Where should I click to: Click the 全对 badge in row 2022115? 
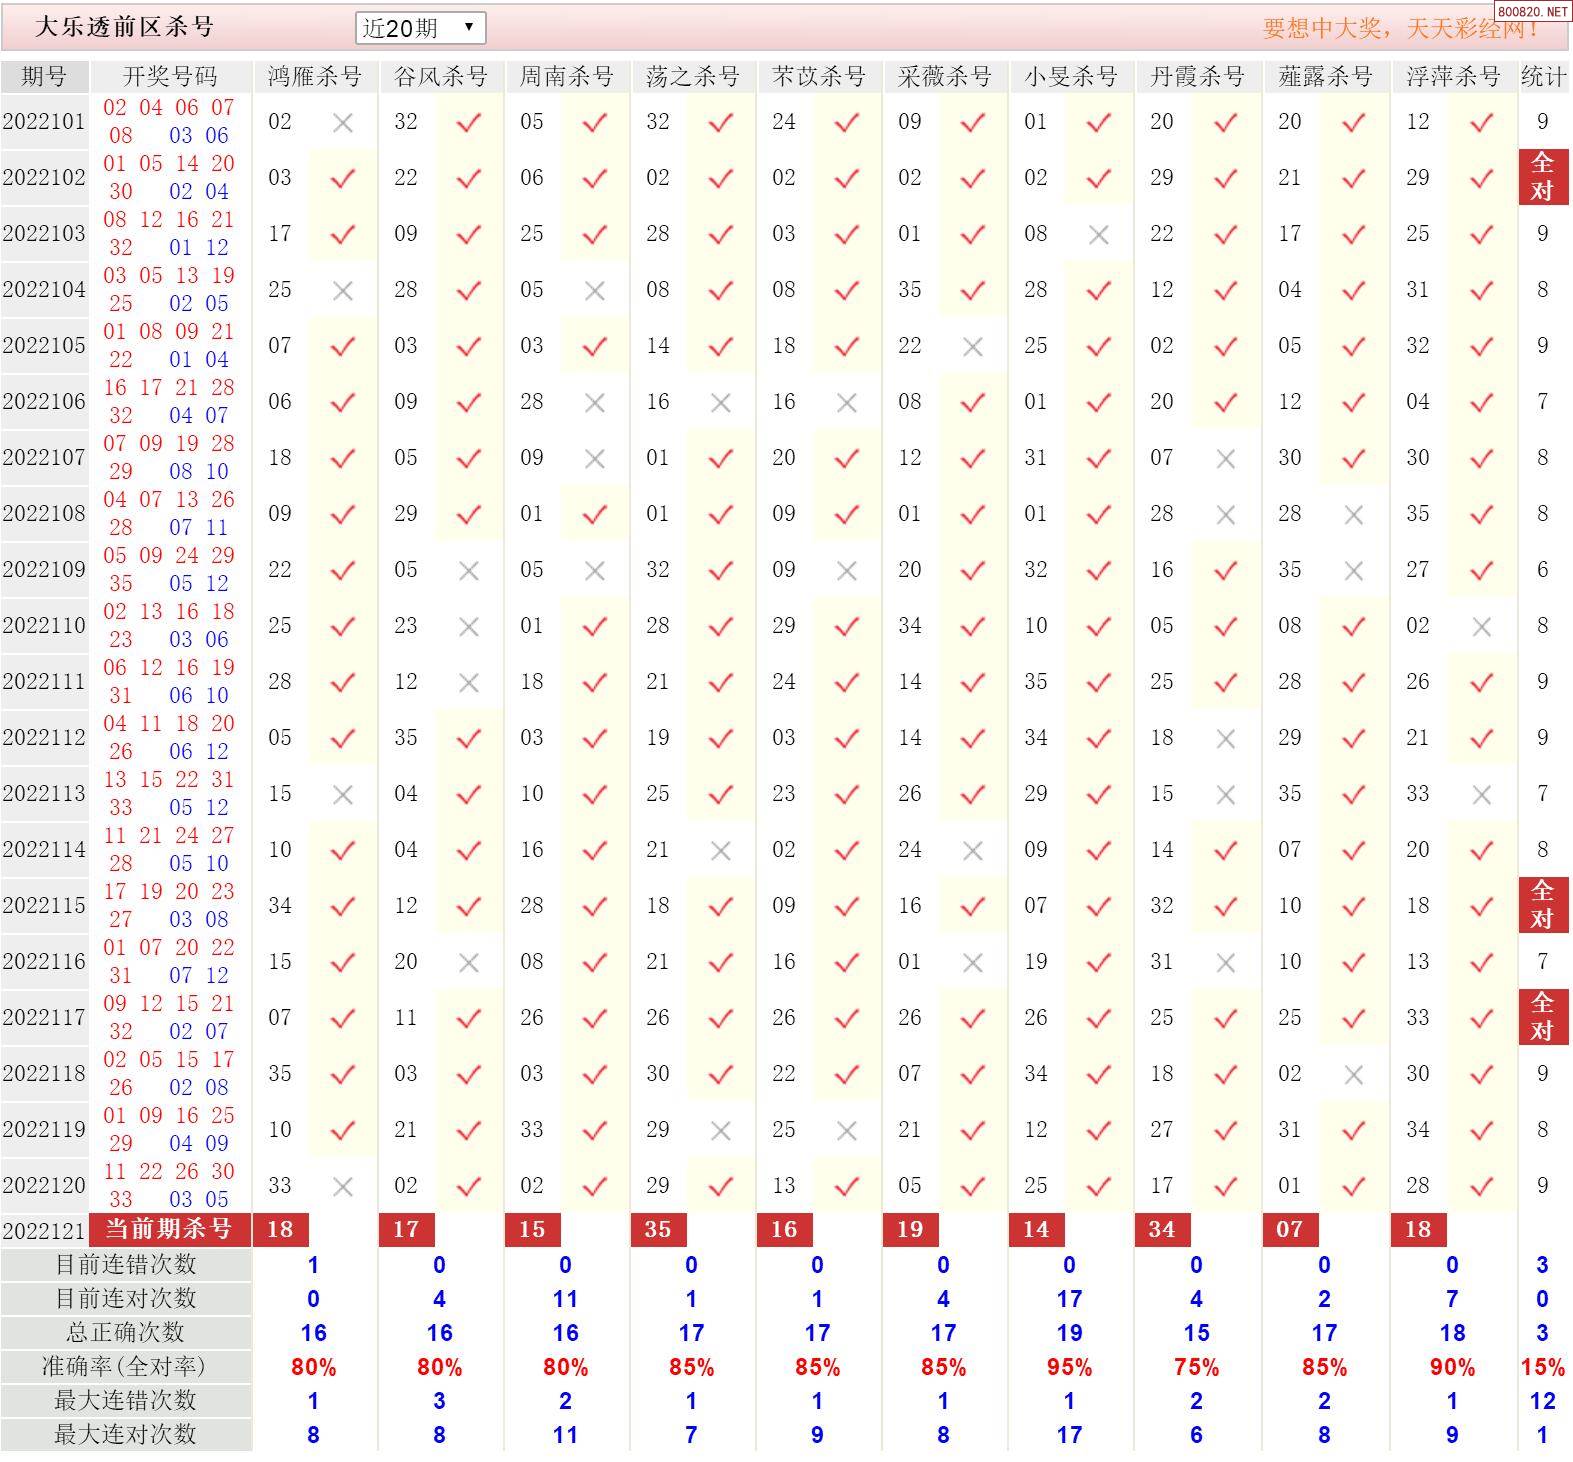pos(1543,905)
